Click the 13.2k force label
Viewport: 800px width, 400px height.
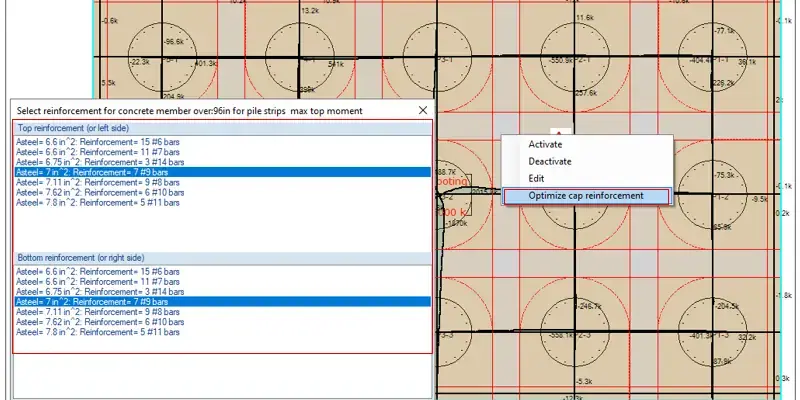coord(310,10)
